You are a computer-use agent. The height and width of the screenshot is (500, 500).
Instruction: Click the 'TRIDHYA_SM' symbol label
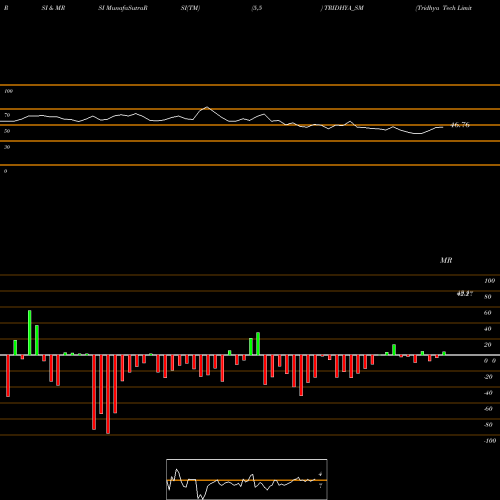[x=343, y=8]
